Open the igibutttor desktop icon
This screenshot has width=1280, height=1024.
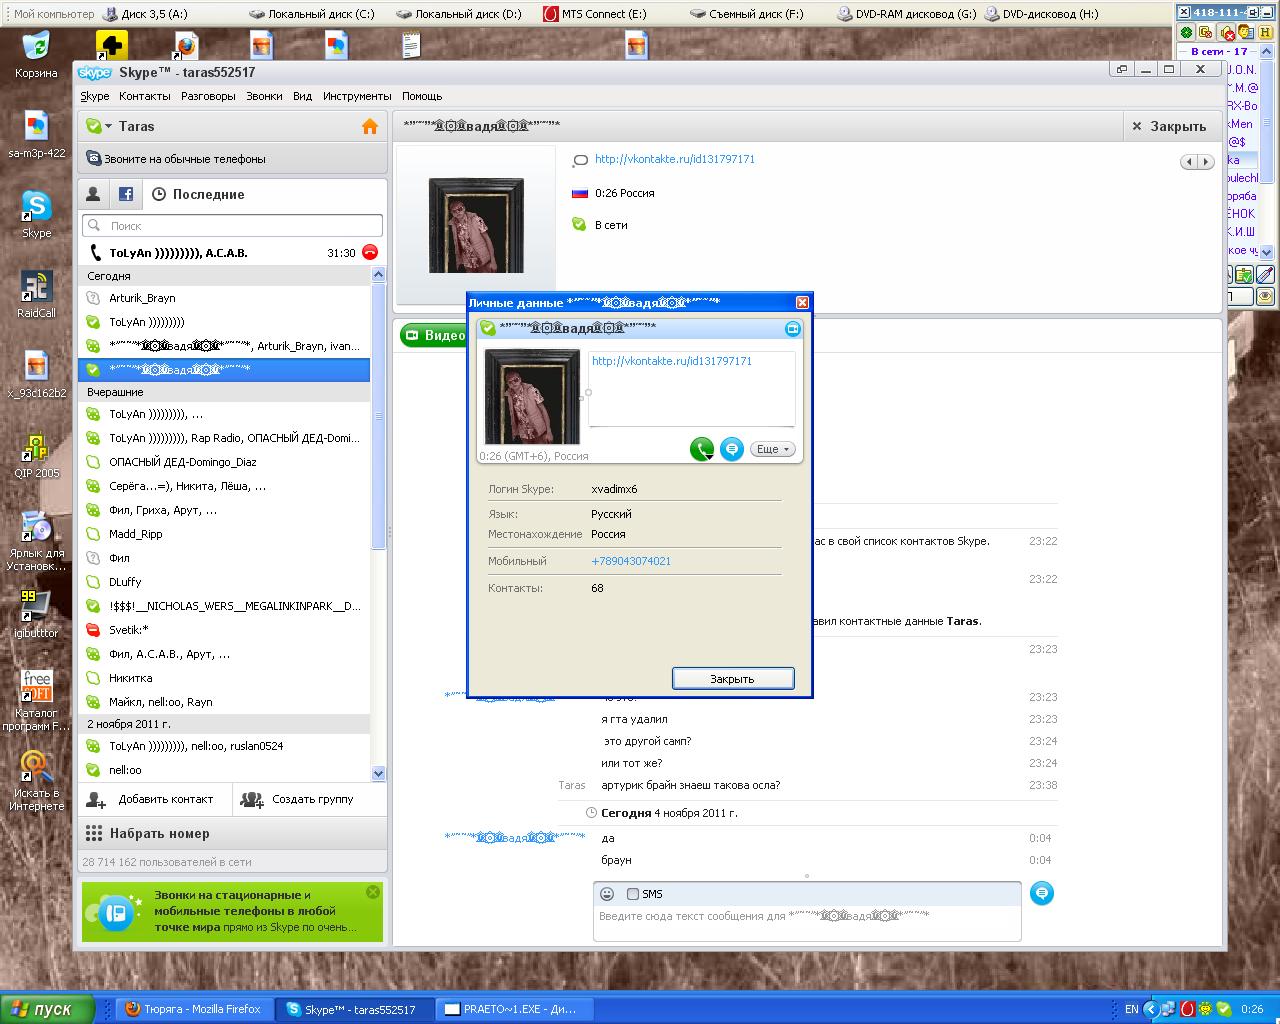[36, 614]
